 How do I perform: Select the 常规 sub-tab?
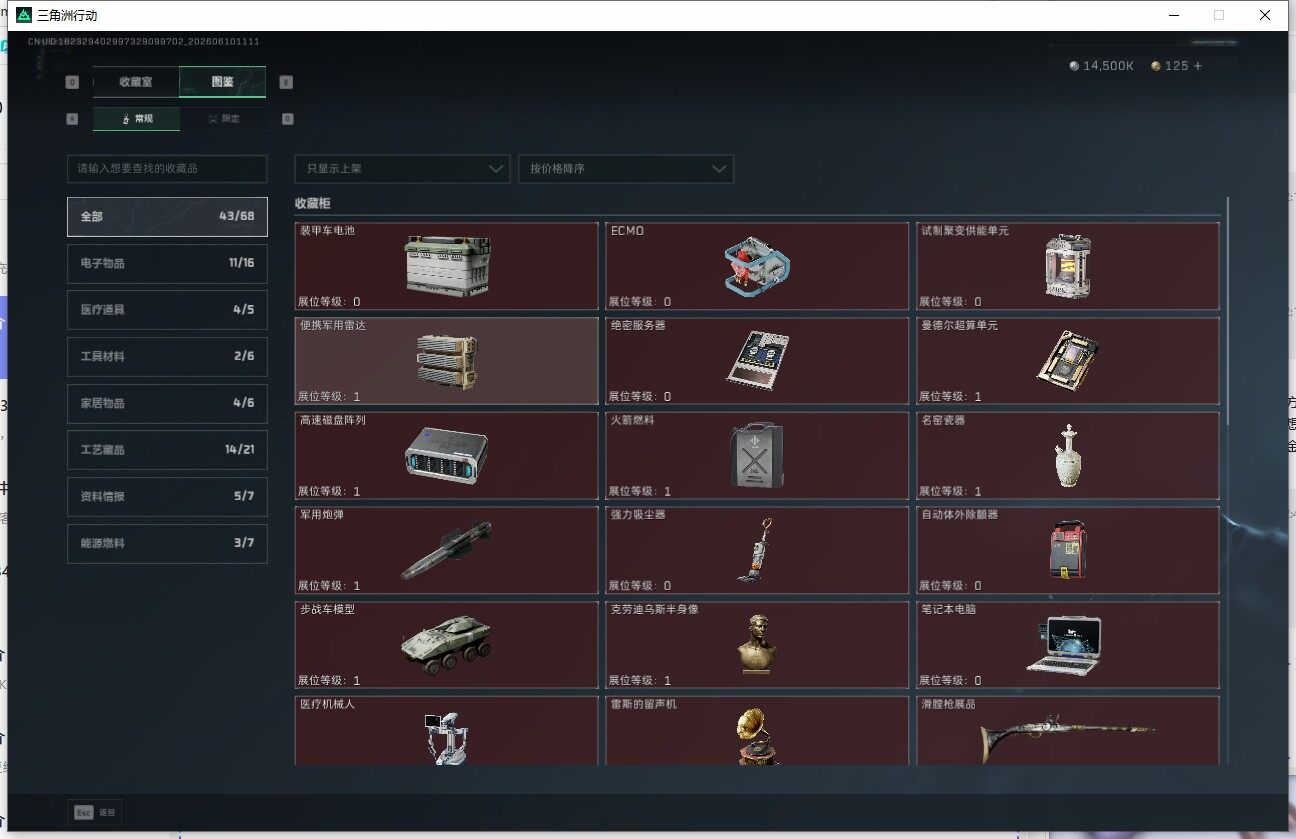(x=137, y=119)
